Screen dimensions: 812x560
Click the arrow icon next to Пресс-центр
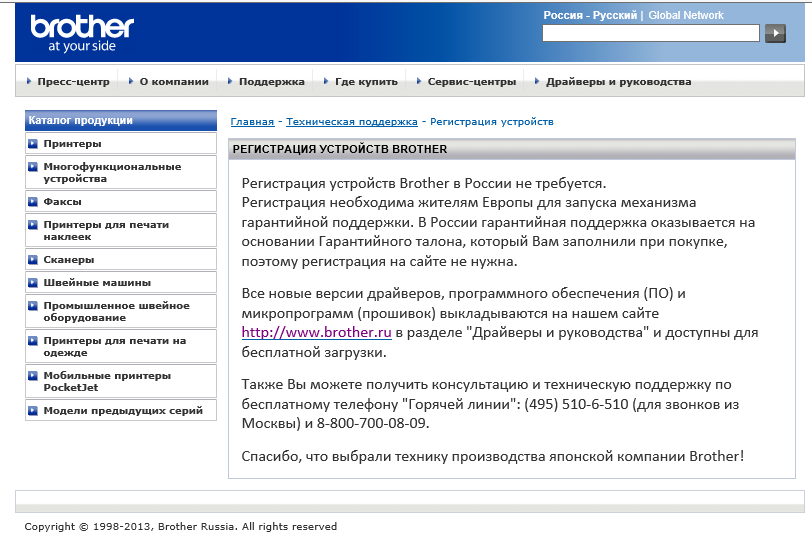click(x=29, y=81)
